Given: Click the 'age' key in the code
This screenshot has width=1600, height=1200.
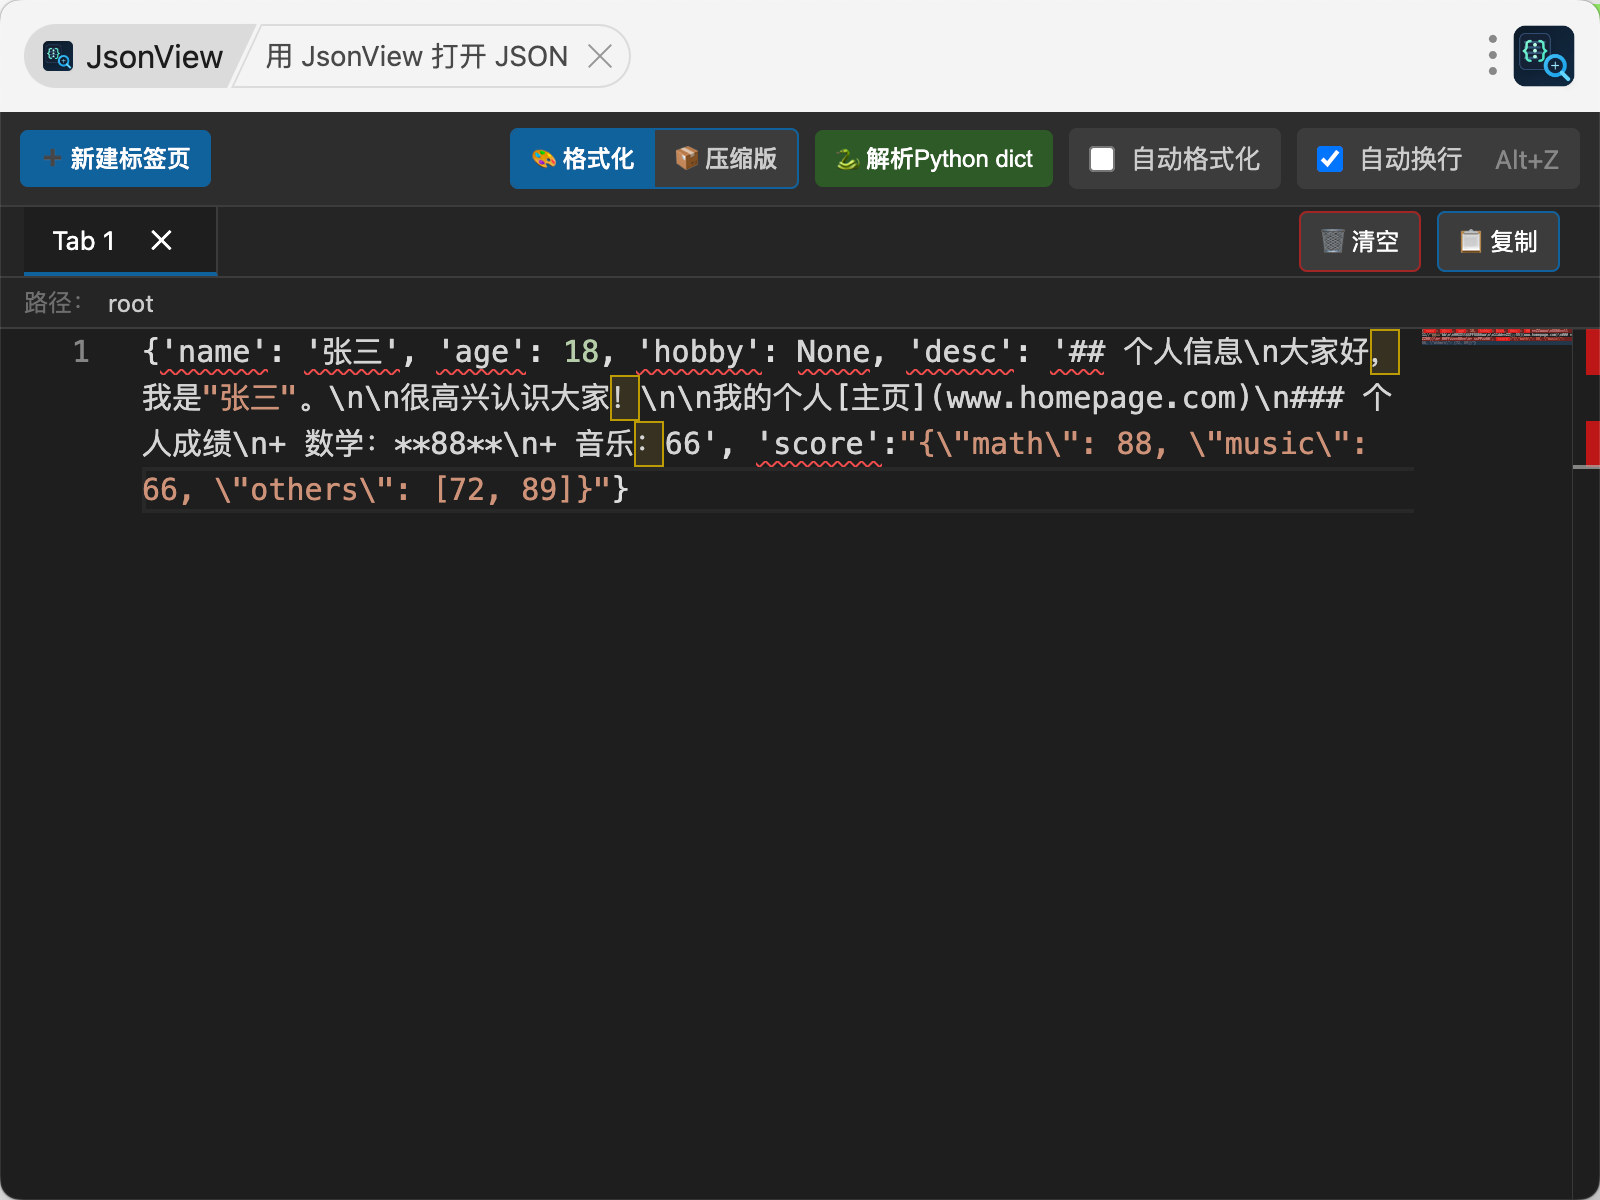Looking at the screenshot, I should (481, 352).
